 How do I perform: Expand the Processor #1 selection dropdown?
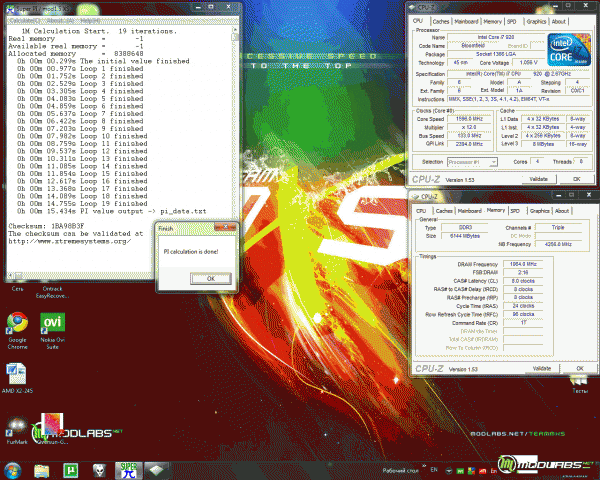click(494, 162)
